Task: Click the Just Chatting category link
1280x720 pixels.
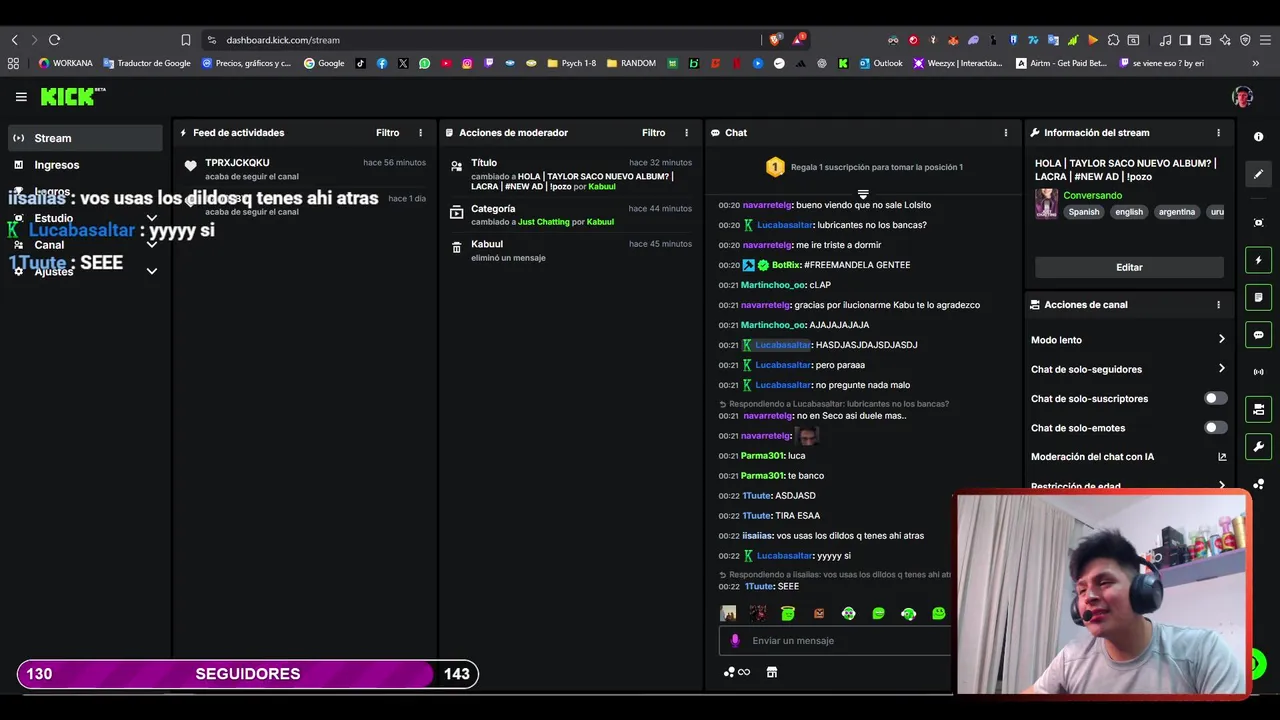Action: tap(543, 222)
